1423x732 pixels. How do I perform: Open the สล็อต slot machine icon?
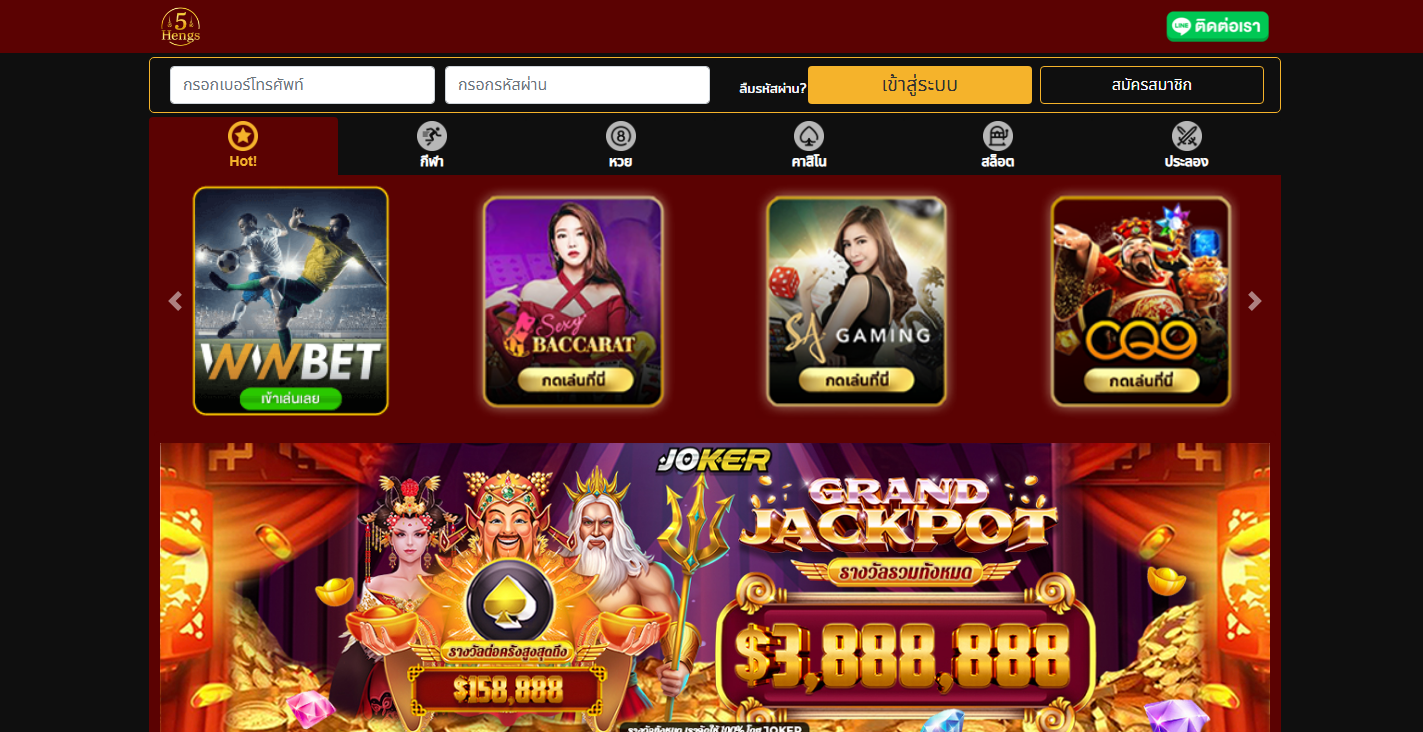[x=998, y=136]
